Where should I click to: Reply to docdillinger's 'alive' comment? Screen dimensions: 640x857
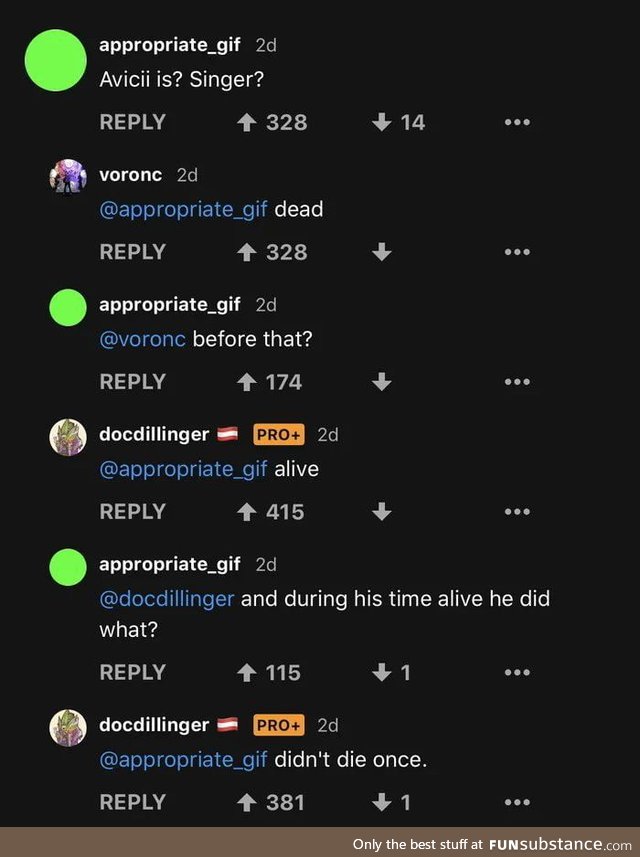[x=132, y=512]
